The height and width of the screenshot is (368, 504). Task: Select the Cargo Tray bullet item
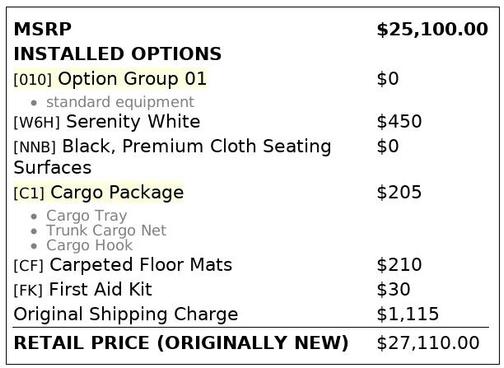[87, 216]
